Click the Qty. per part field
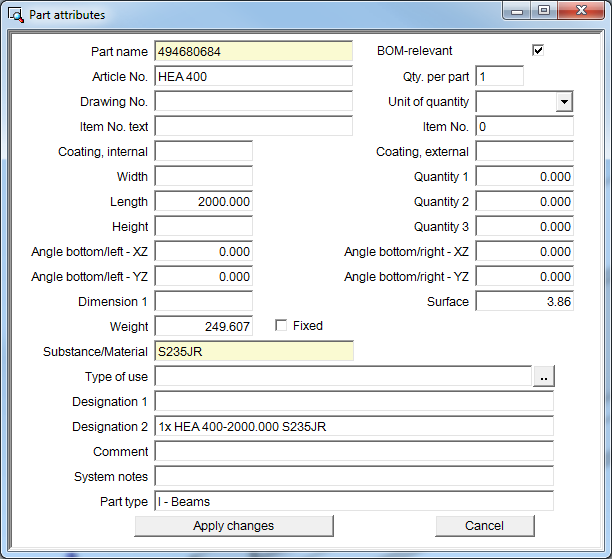The height and width of the screenshot is (559, 612). coord(499,77)
